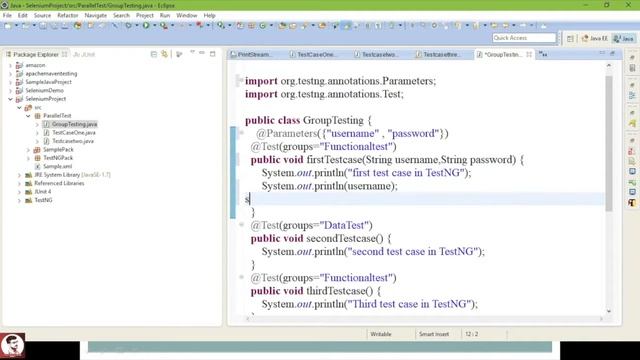Fold the secondTestcase method marker

point(241,224)
